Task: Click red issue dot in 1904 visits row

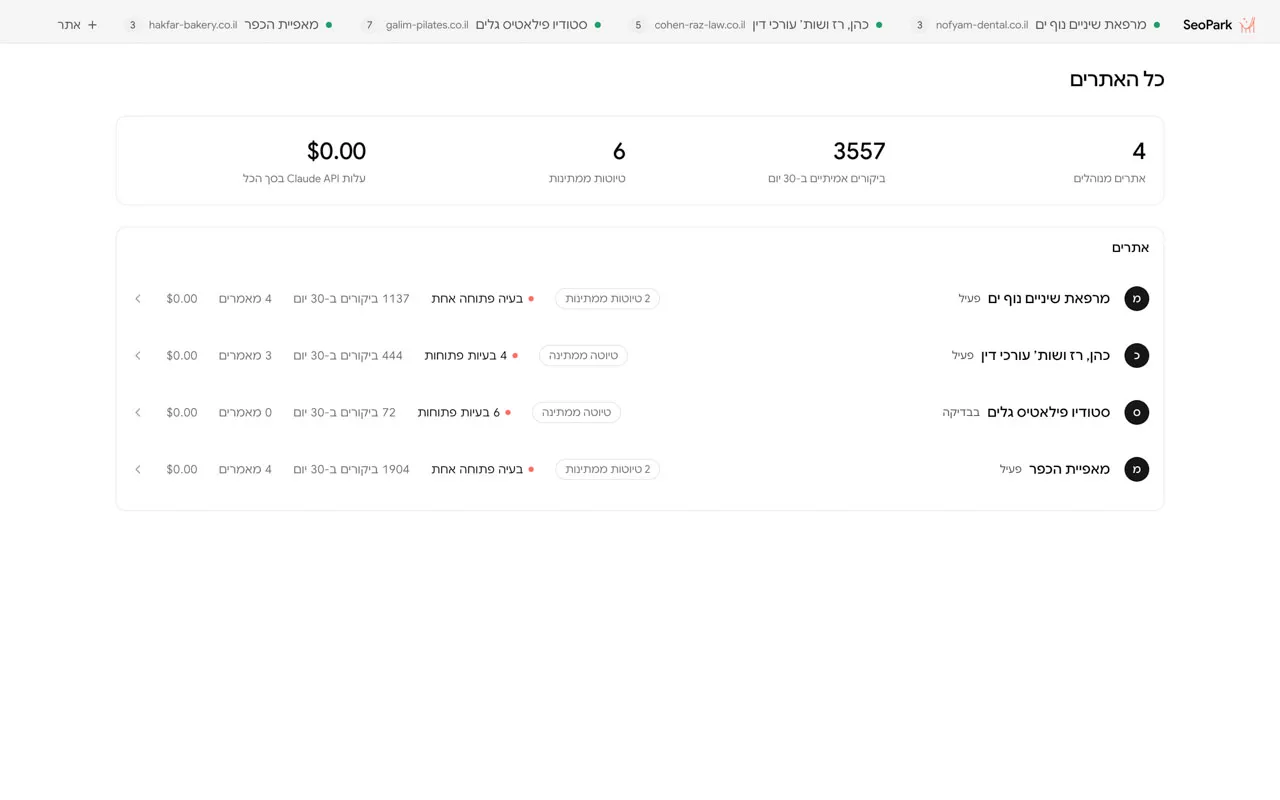Action: (x=531, y=470)
